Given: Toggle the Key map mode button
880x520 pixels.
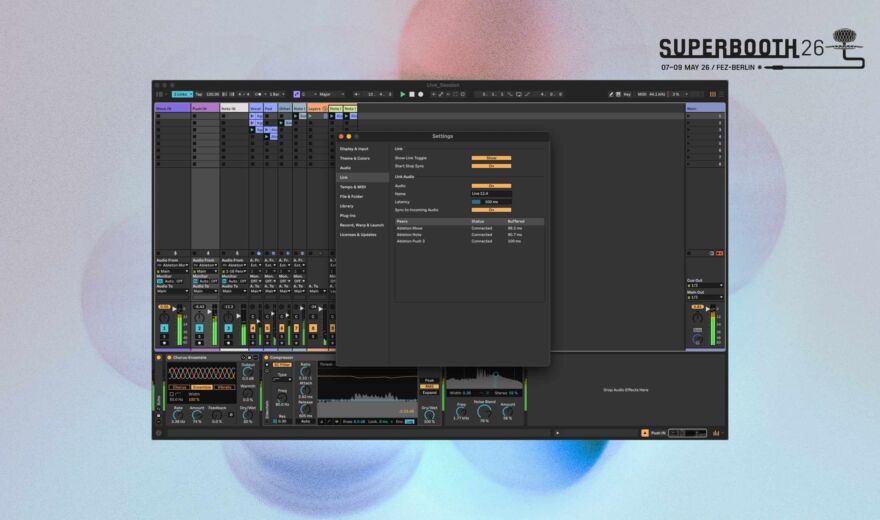Looking at the screenshot, I should tap(627, 94).
